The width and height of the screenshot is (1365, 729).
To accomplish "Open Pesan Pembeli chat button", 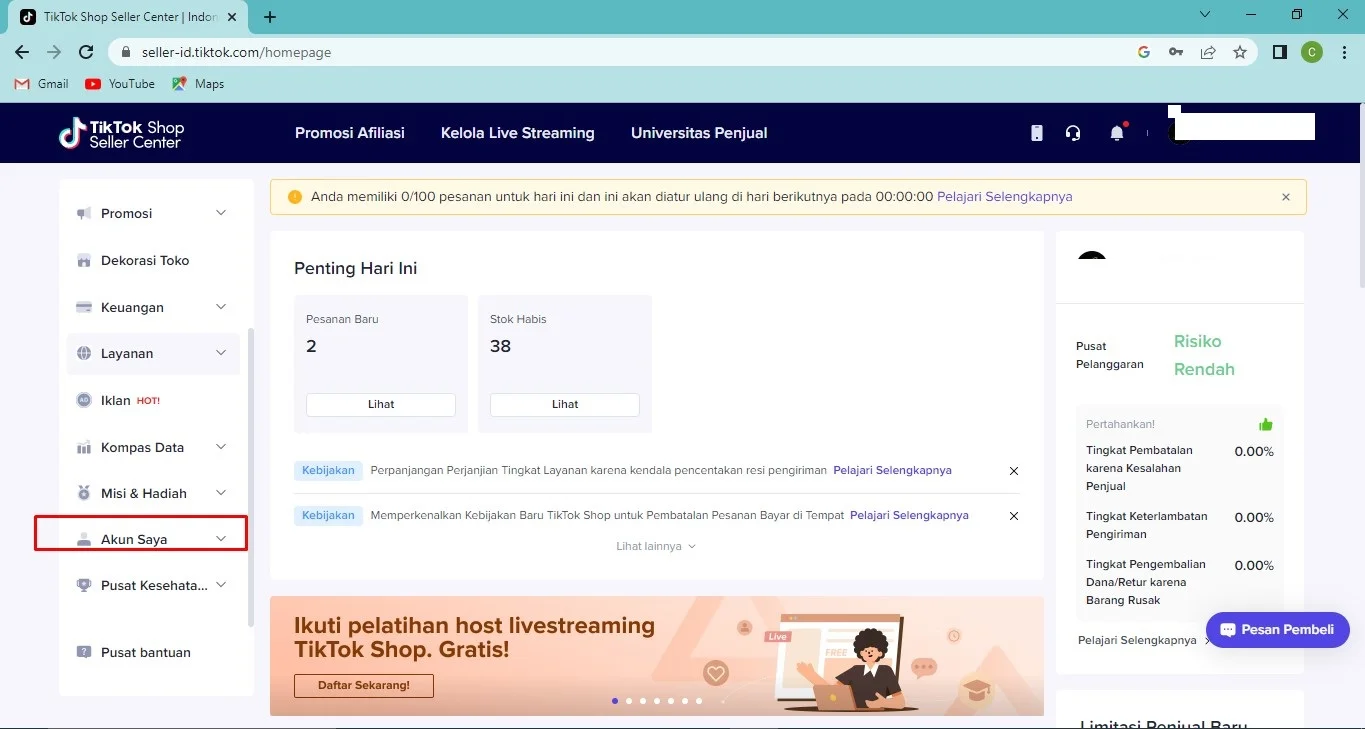I will coord(1278,630).
